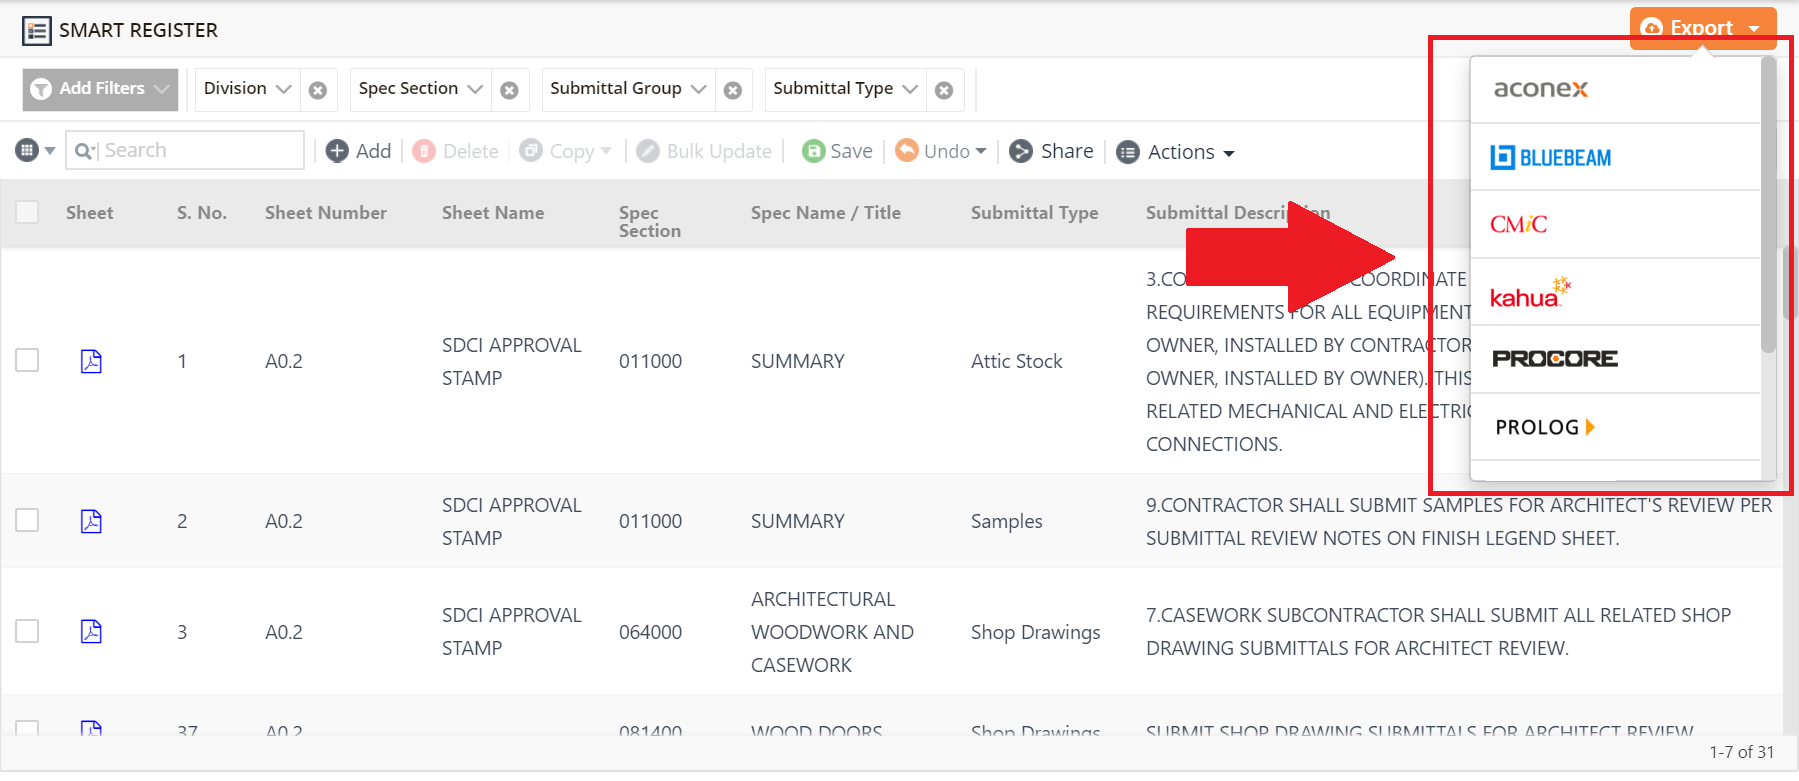
Task: Select row 1 checkbox
Action: (27, 360)
